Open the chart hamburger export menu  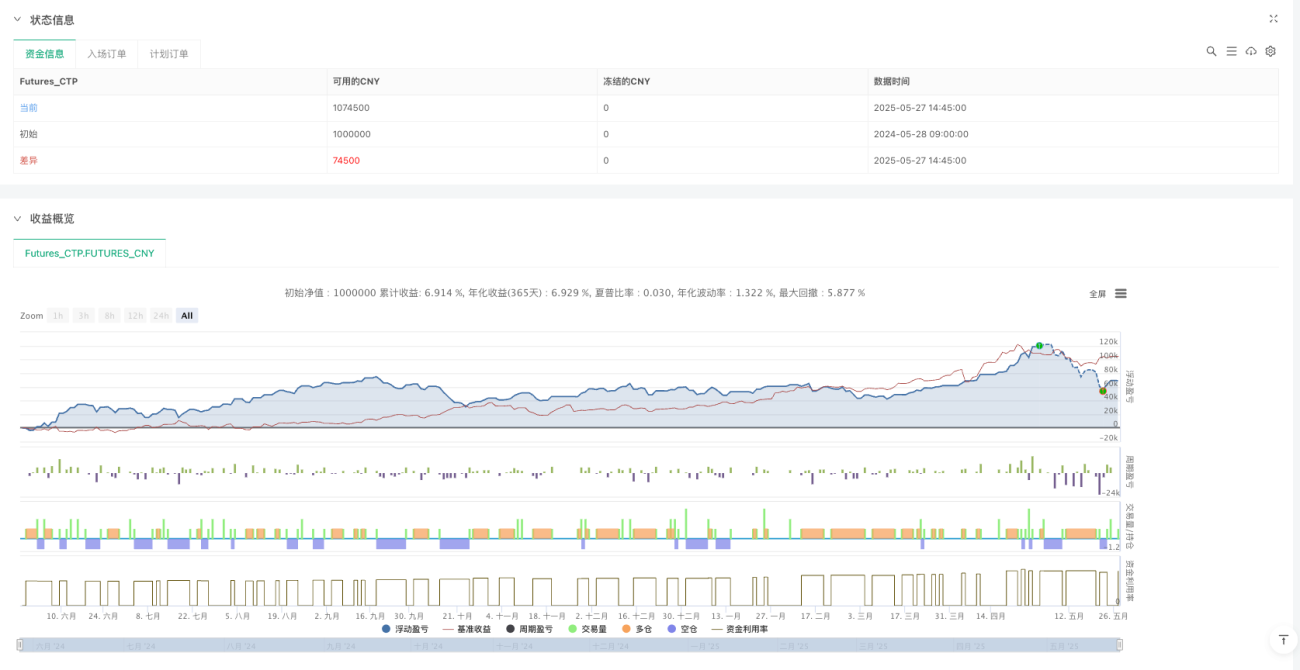(x=1121, y=293)
